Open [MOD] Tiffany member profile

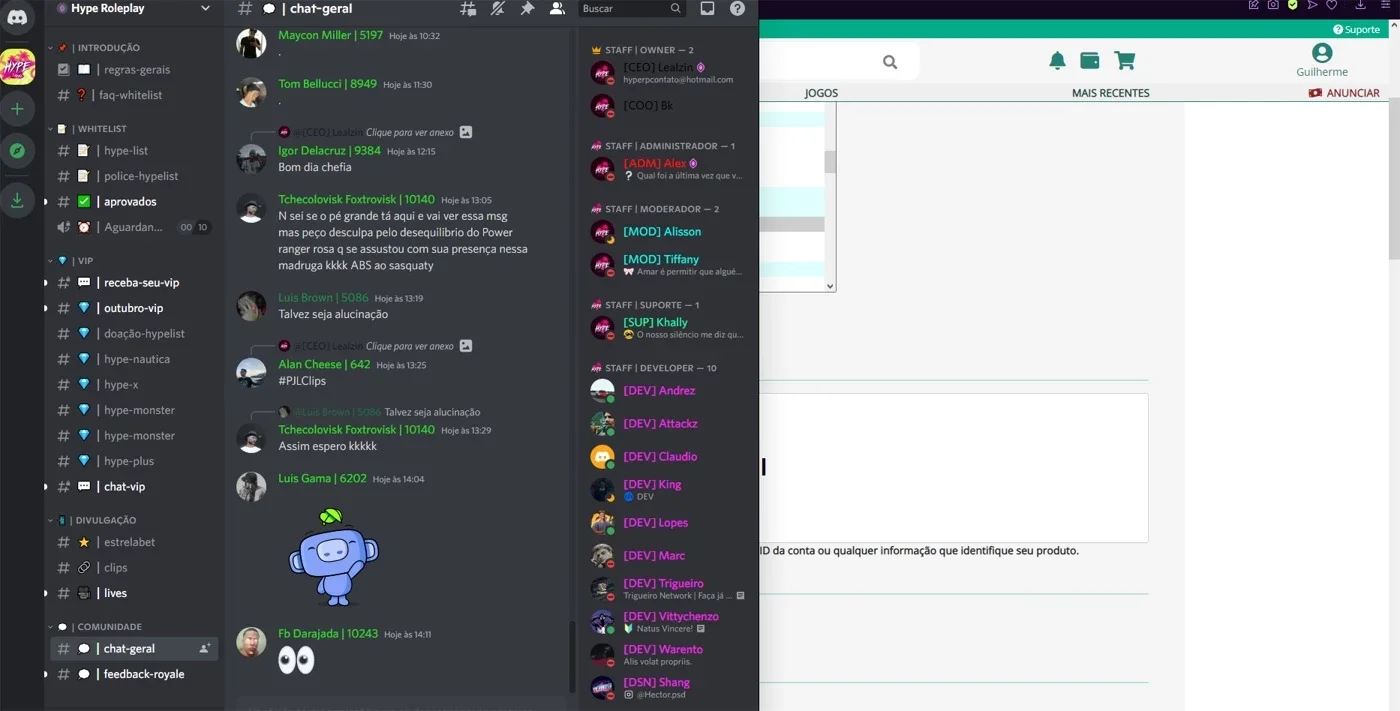pyautogui.click(x=667, y=265)
